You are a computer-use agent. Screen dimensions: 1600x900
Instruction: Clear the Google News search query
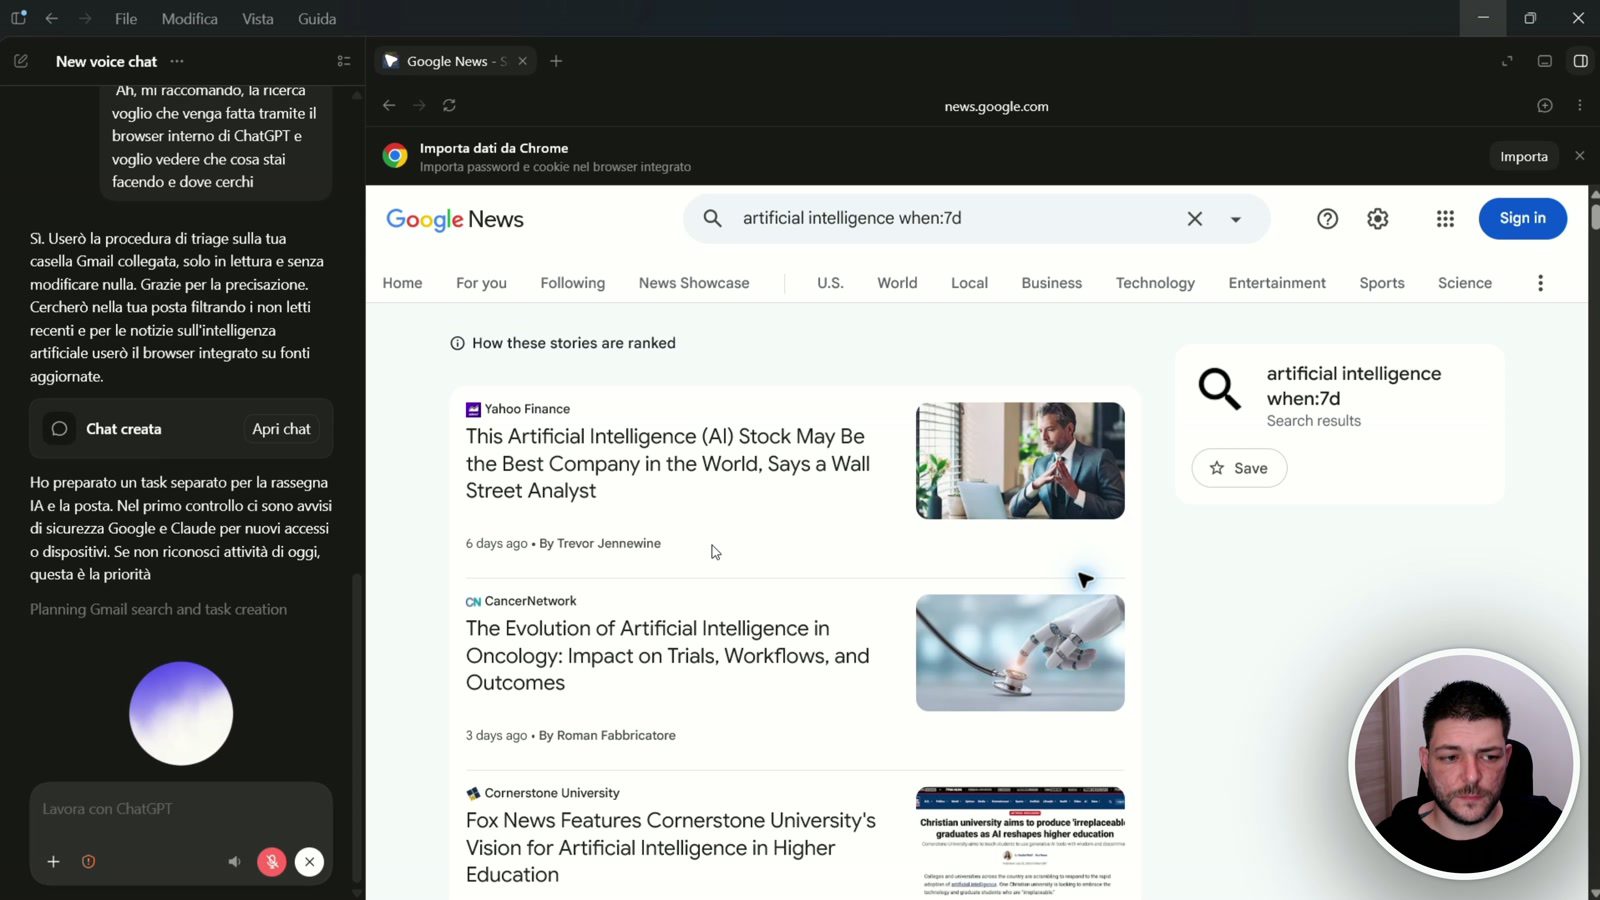point(1195,218)
